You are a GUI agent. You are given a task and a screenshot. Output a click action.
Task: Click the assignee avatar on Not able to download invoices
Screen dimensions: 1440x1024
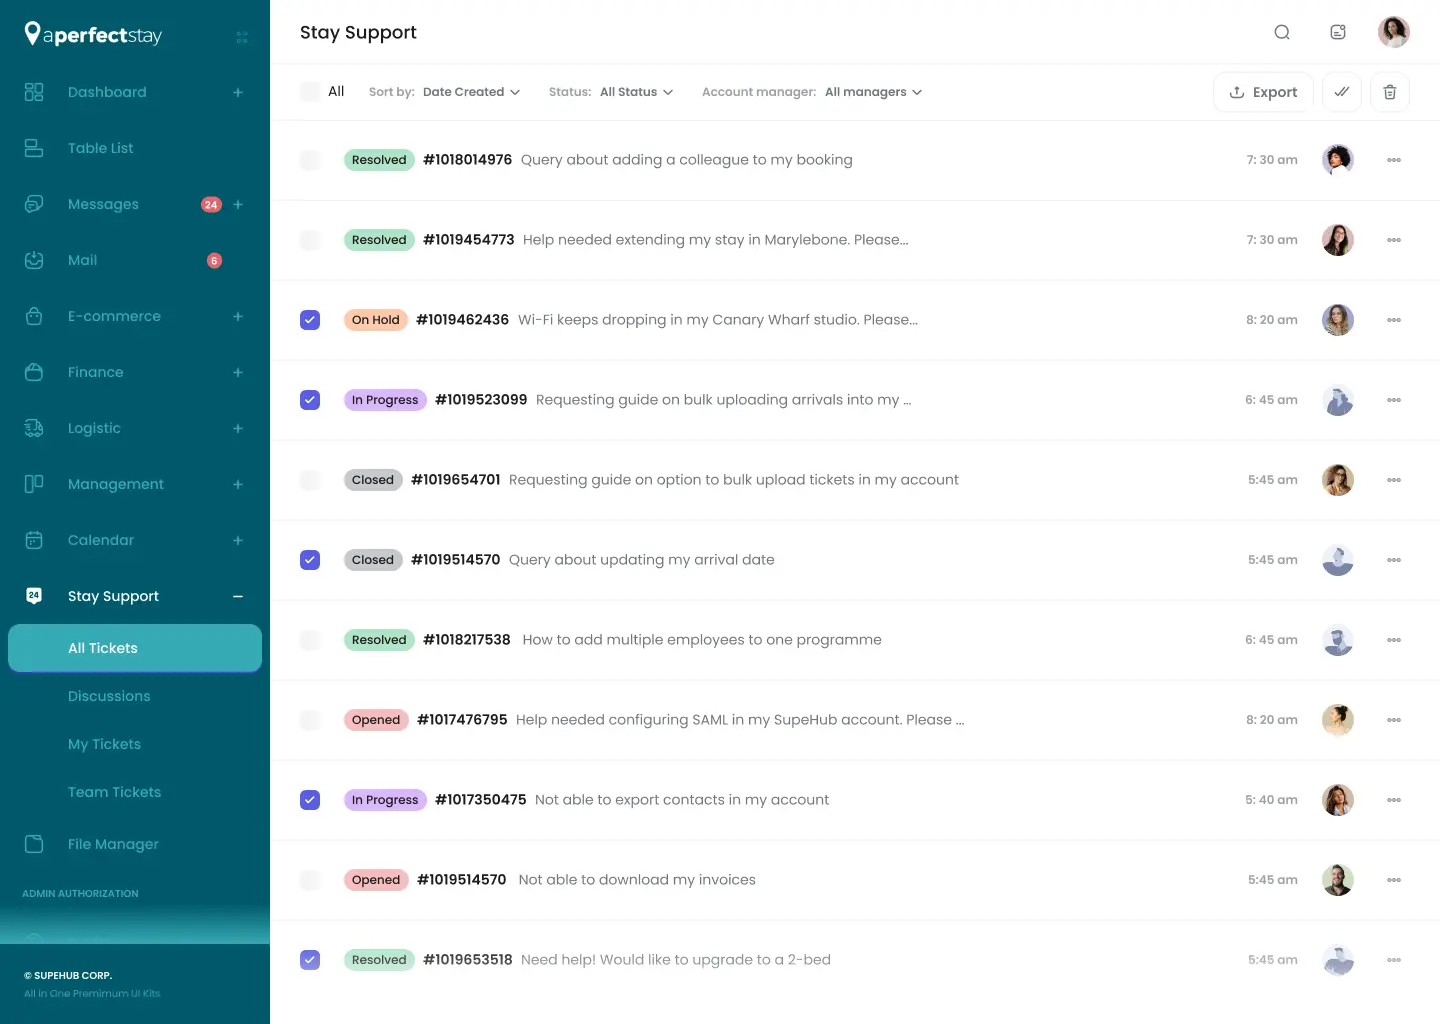(x=1338, y=880)
